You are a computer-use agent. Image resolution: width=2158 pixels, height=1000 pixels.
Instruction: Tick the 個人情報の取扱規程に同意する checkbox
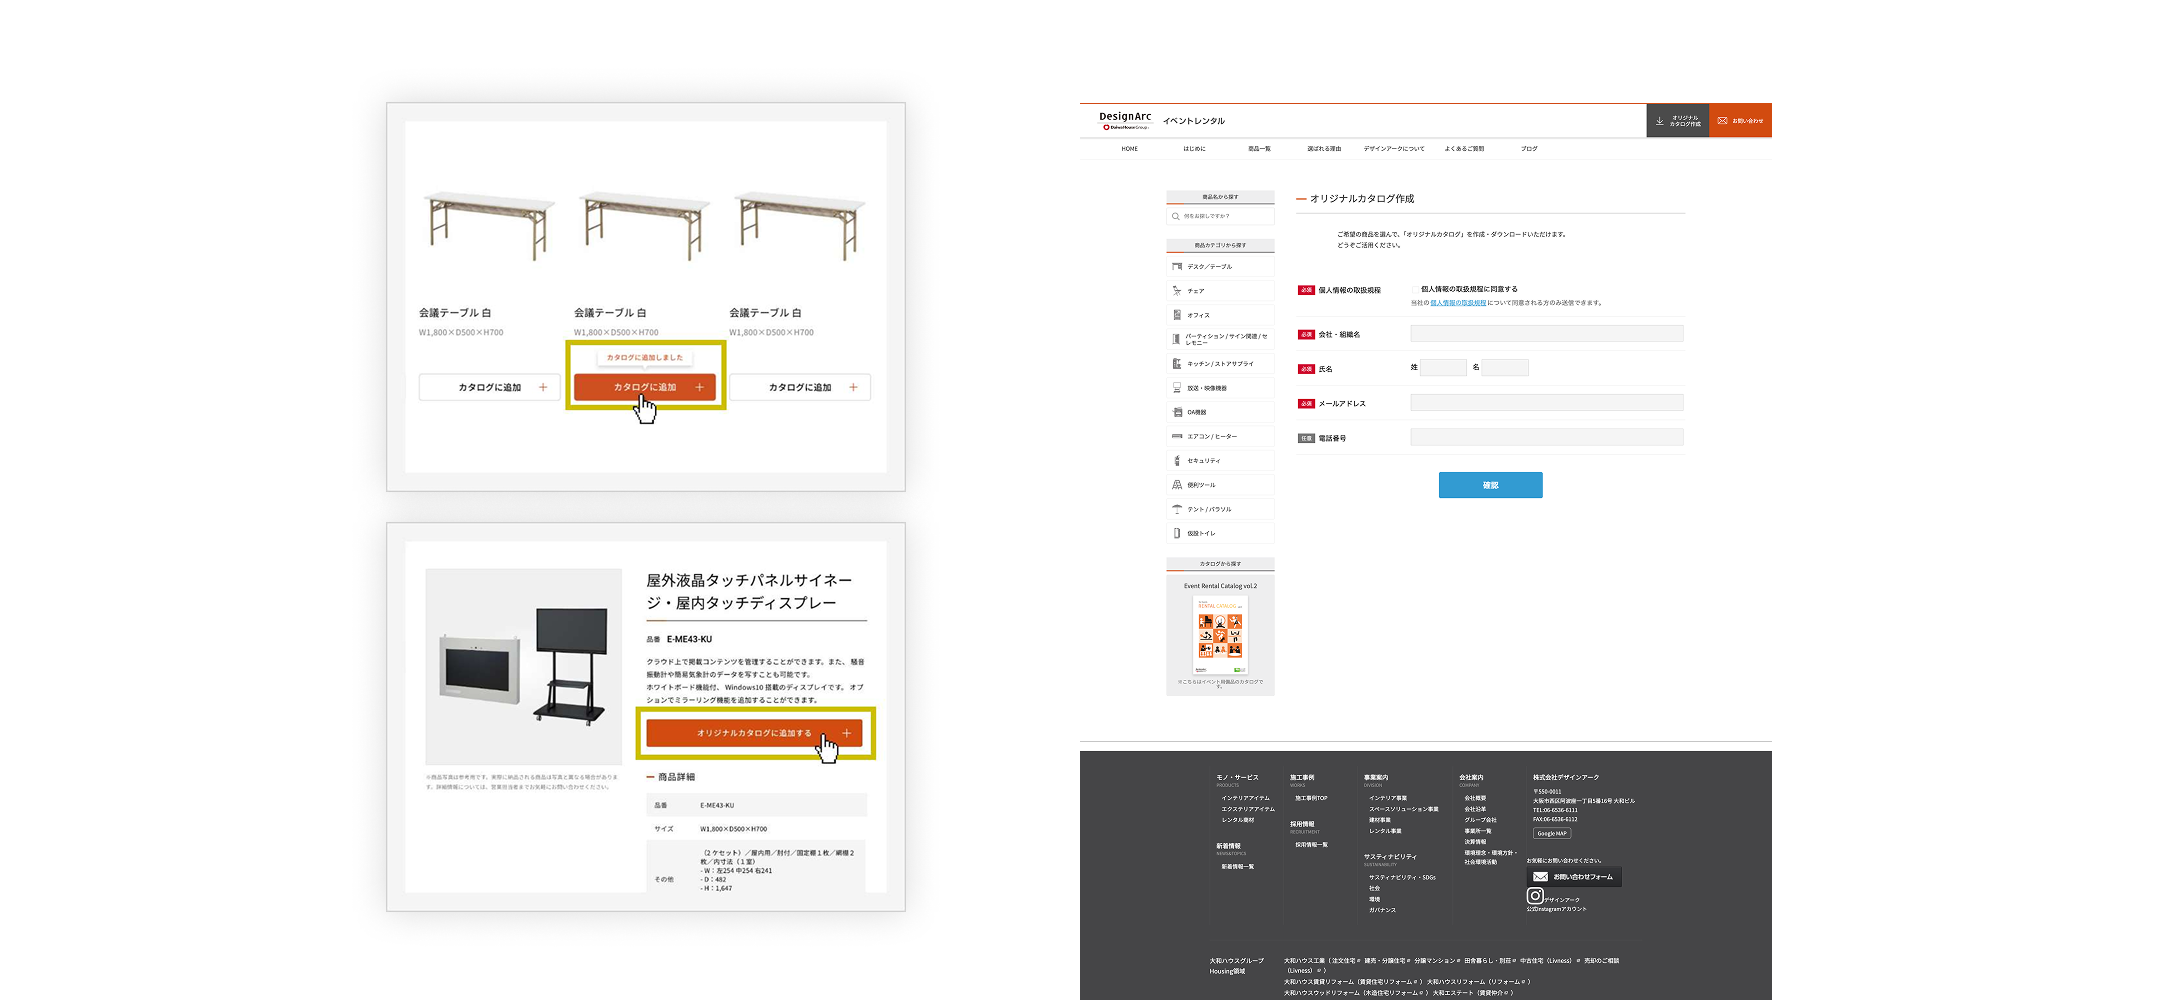pos(1415,289)
